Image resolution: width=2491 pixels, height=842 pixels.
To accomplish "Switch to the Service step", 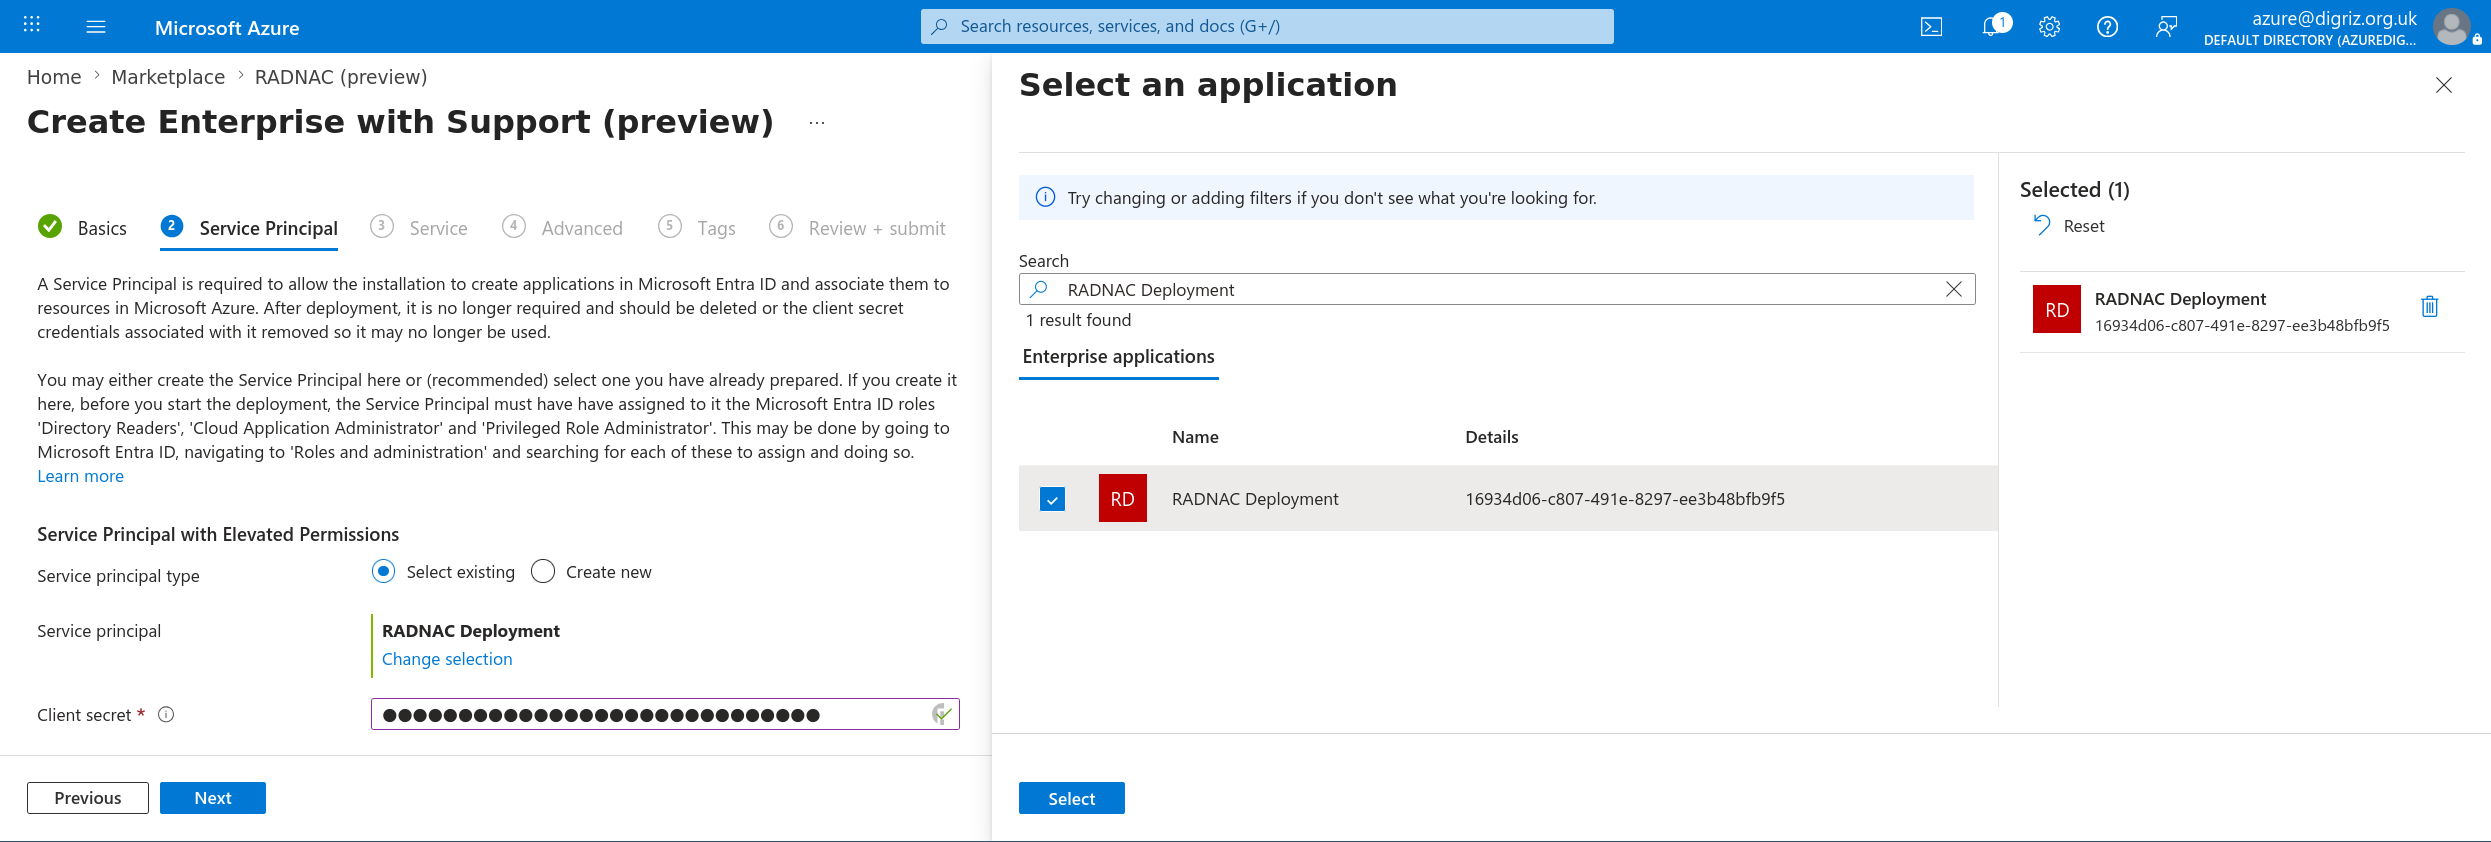I will (419, 228).
